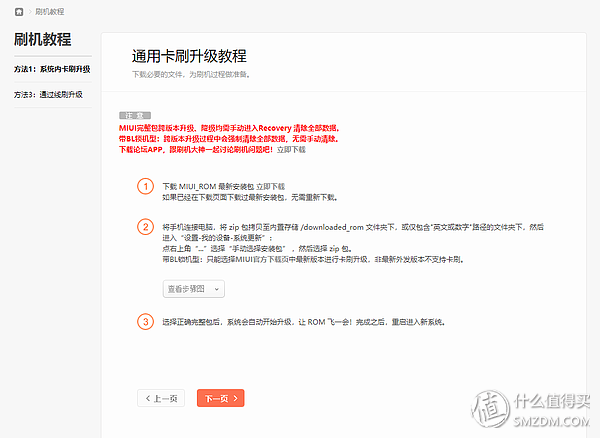Click 立即下载 link after forum APP notice
Screen dimensions: 600x438
[291, 150]
